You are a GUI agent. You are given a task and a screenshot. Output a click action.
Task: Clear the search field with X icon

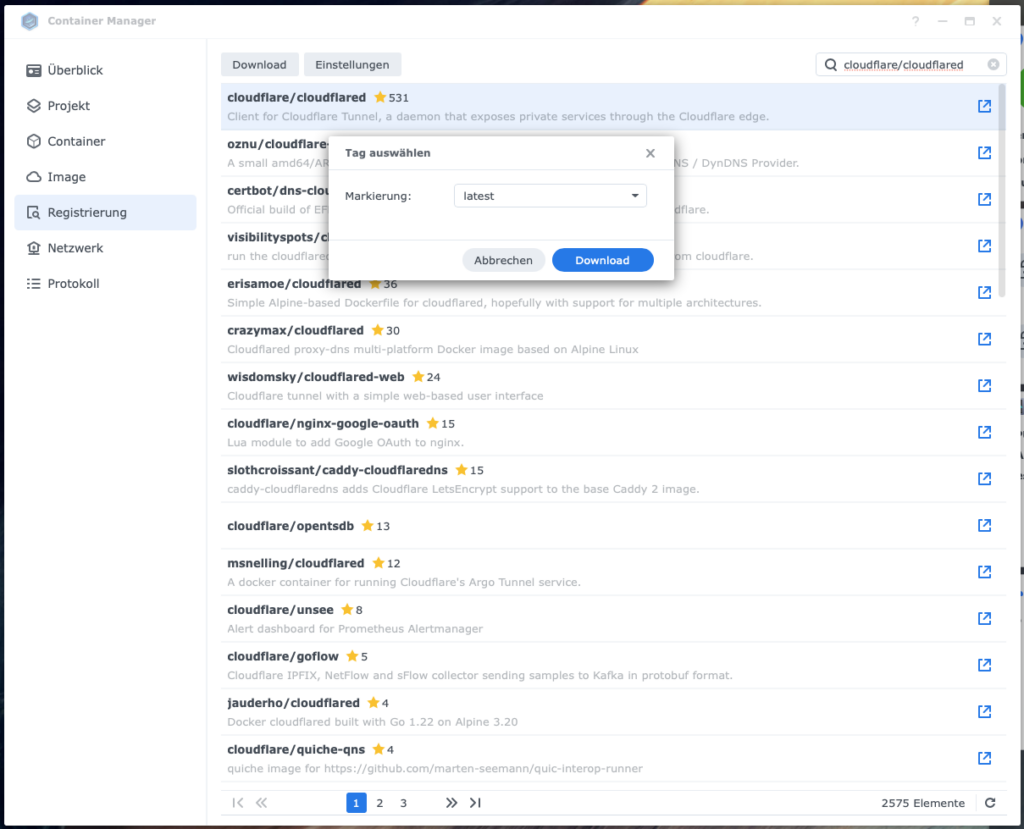(x=993, y=65)
